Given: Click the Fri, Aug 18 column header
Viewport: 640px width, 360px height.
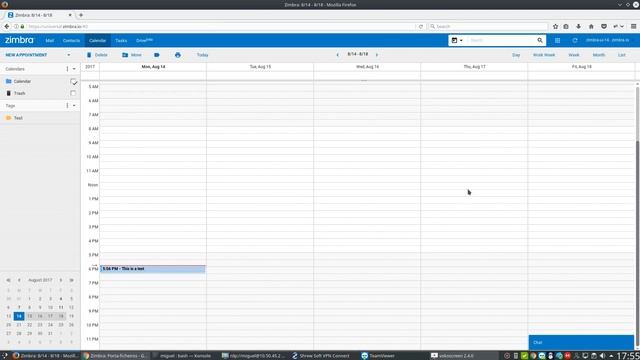Looking at the screenshot, I should tap(581, 67).
